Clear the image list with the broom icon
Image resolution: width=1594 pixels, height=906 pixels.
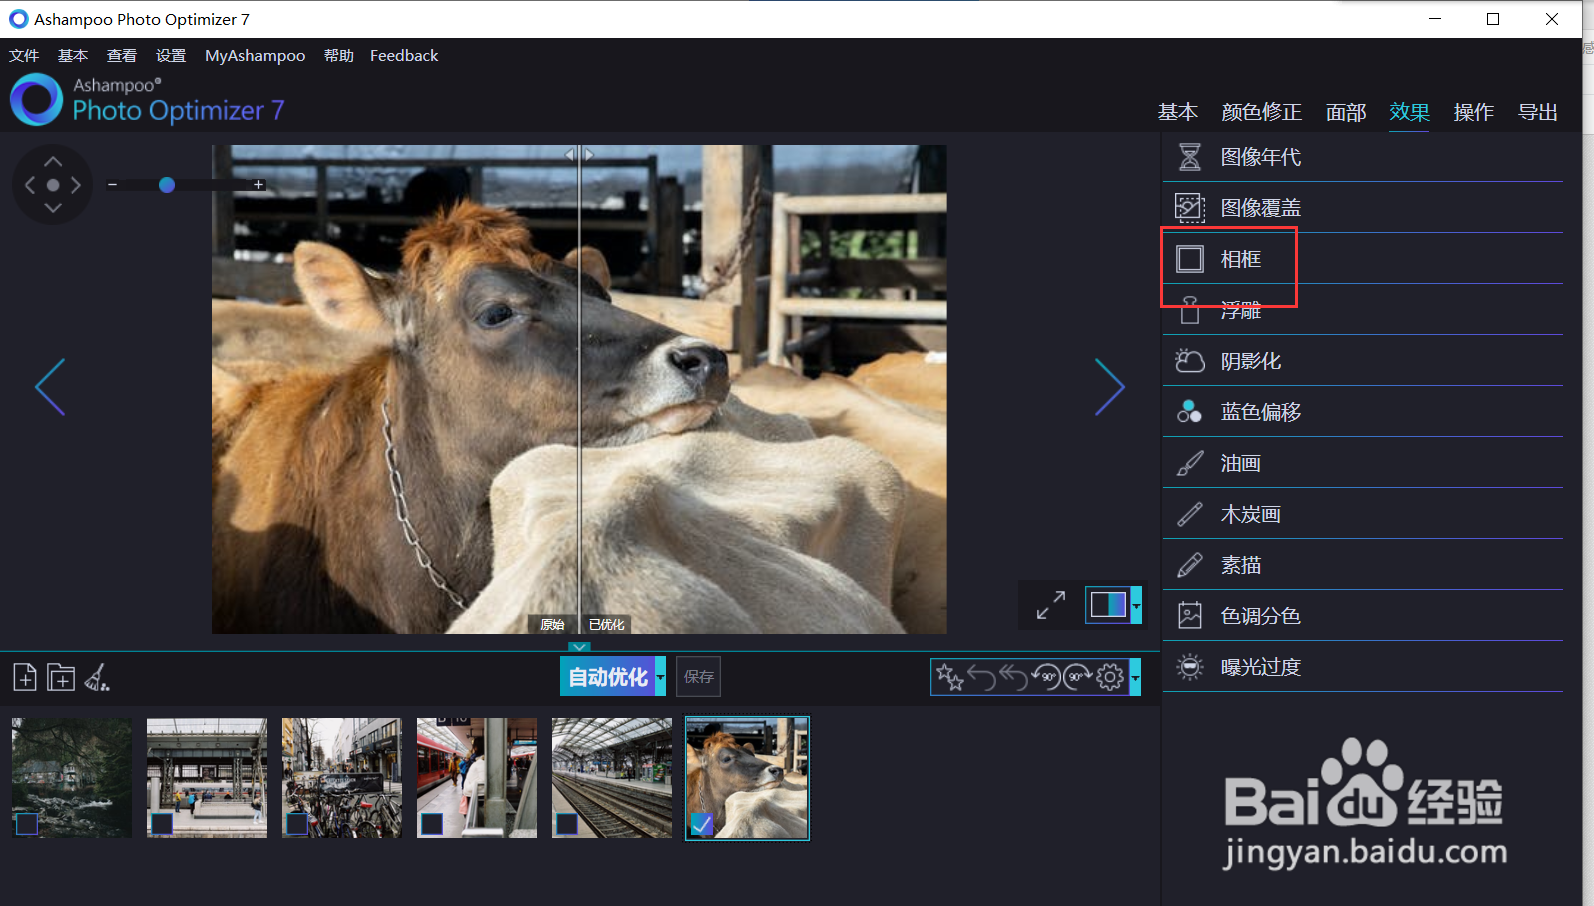click(97, 678)
